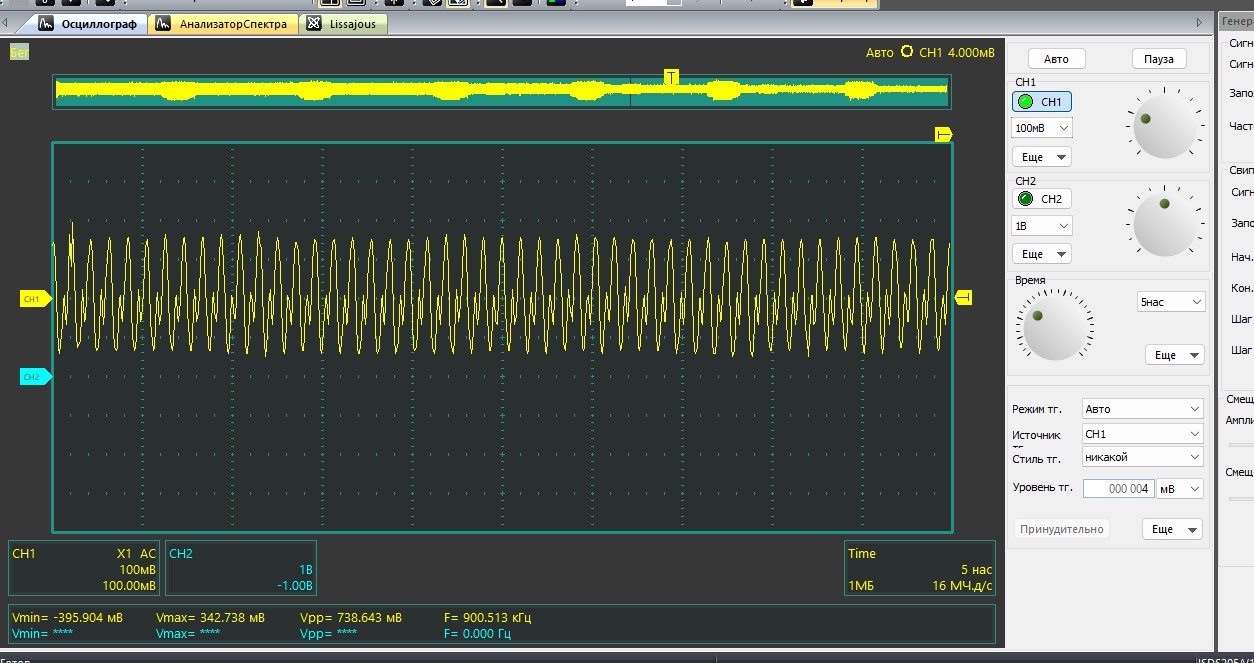
Task: Open the CH2 1В voltage scale dropdown
Action: [1042, 226]
